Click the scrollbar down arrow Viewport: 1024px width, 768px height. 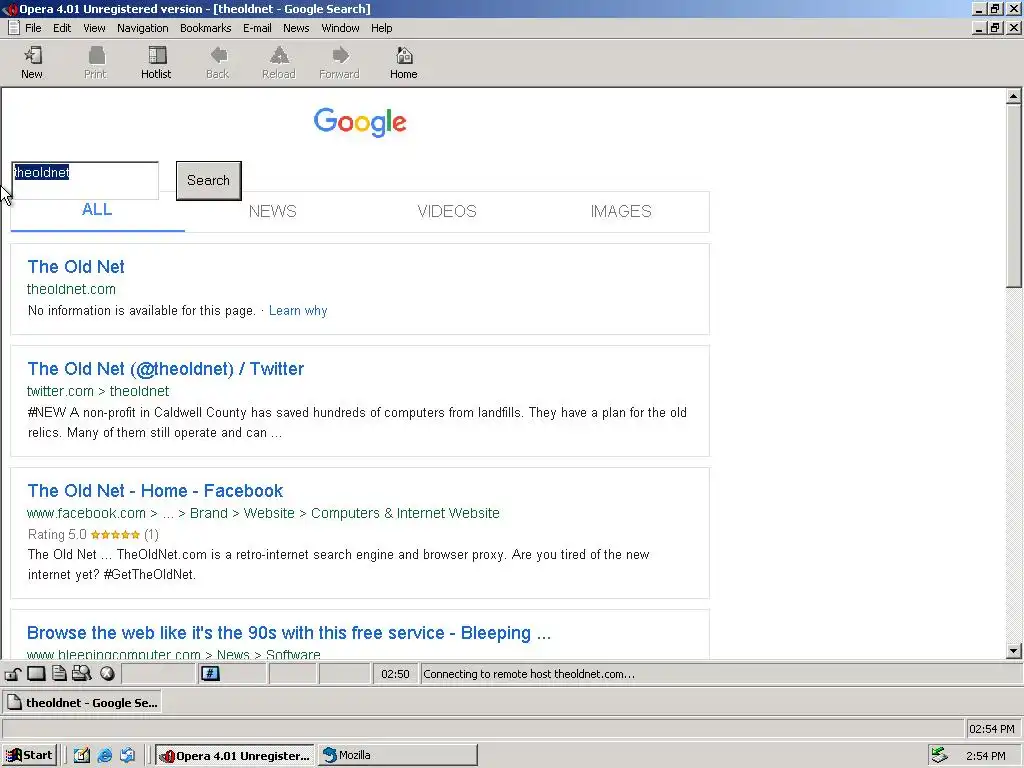(x=1013, y=650)
